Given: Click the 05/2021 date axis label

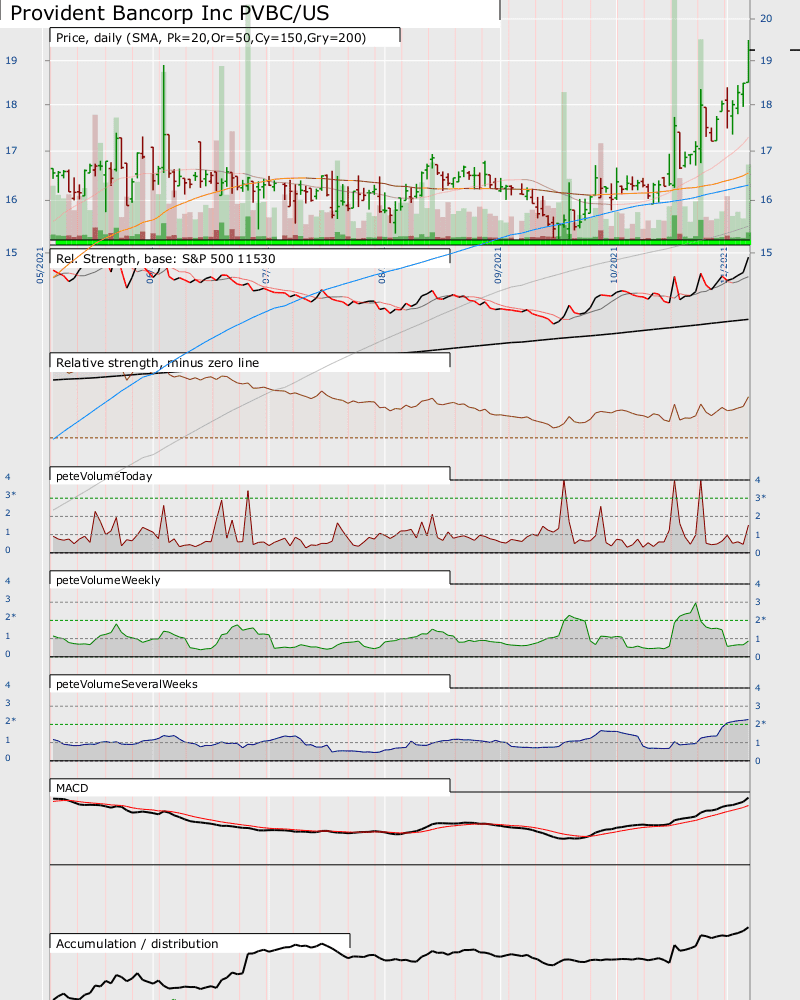Looking at the screenshot, I should [x=40, y=265].
